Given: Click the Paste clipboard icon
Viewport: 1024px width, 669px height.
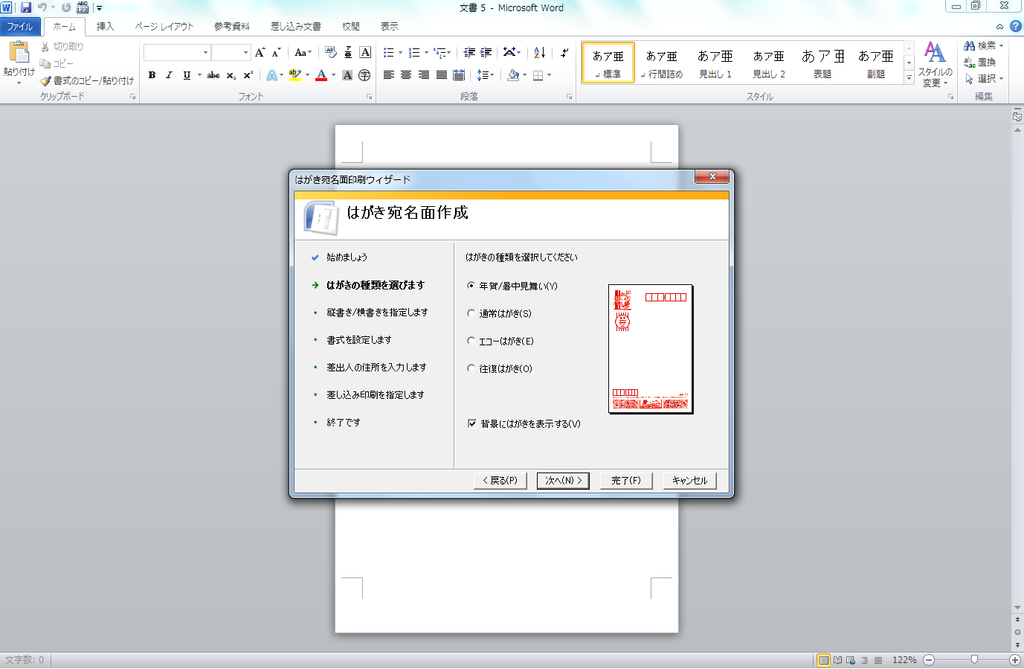Looking at the screenshot, I should point(19,52).
